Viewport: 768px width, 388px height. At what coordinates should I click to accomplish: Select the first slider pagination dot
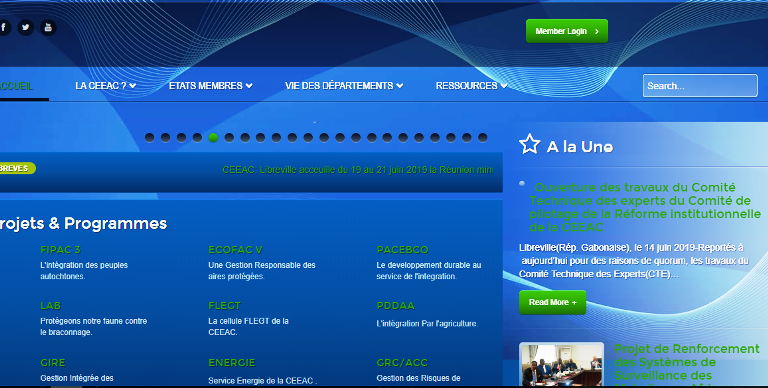150,138
